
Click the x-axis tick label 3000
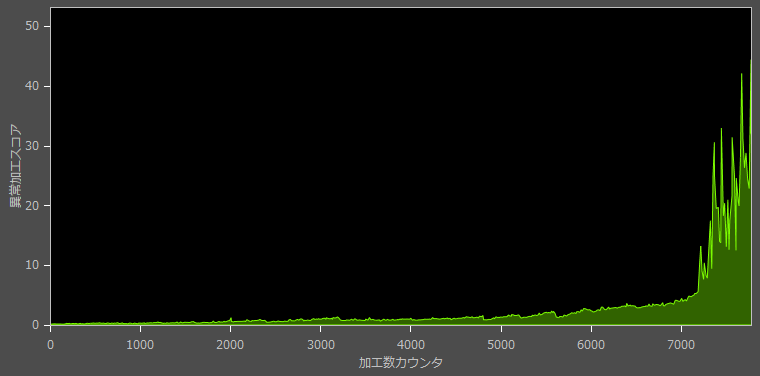(320, 345)
